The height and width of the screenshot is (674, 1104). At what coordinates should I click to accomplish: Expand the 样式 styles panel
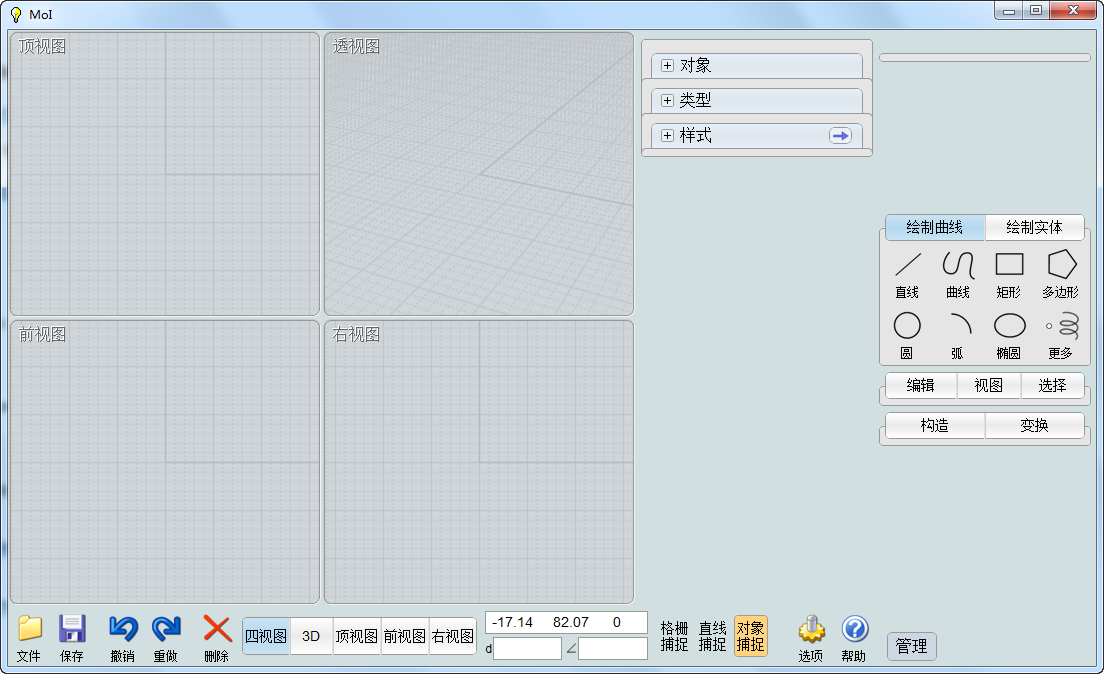point(745,135)
